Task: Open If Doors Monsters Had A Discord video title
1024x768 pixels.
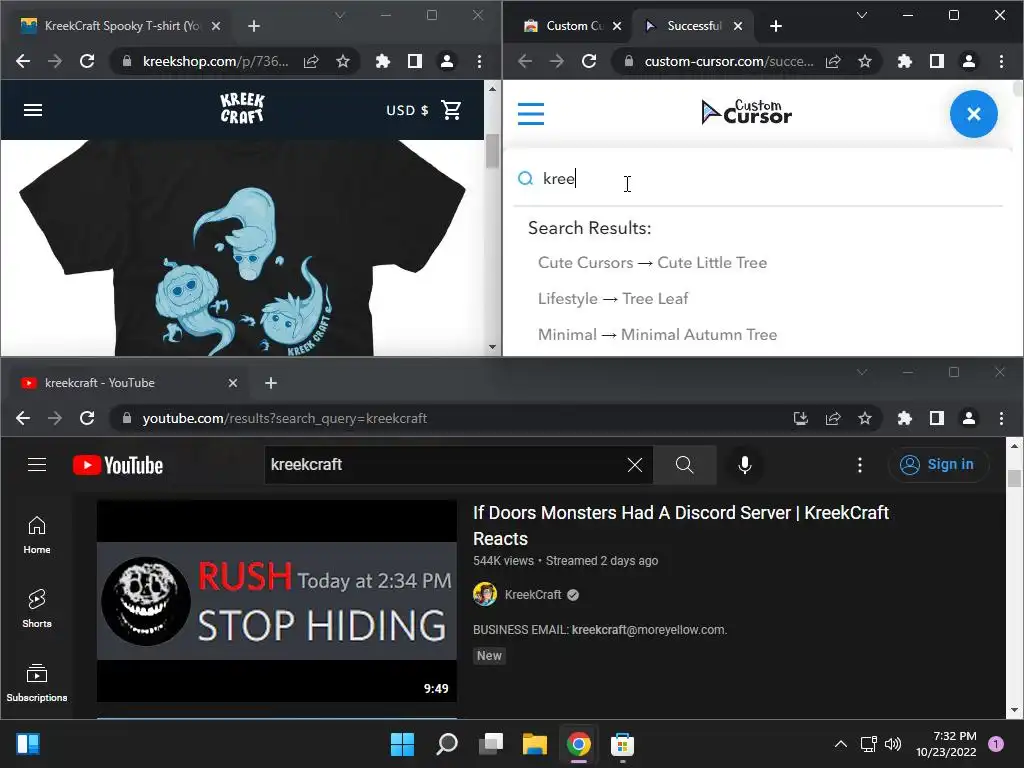Action: [680, 526]
